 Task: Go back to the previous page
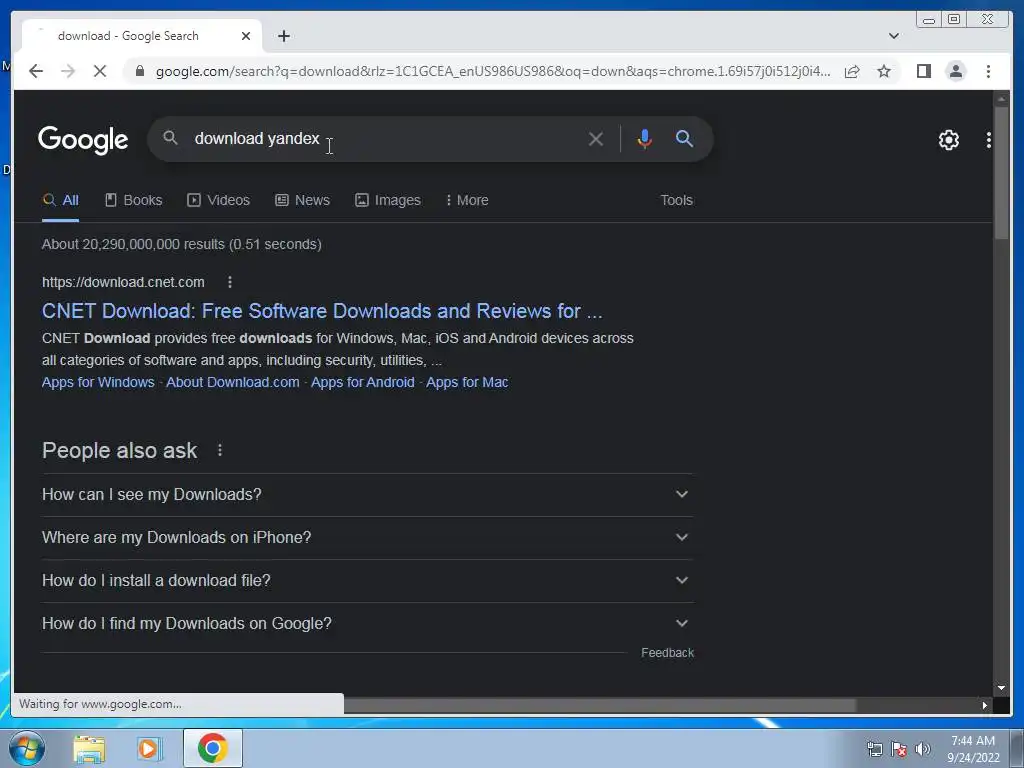coord(36,71)
